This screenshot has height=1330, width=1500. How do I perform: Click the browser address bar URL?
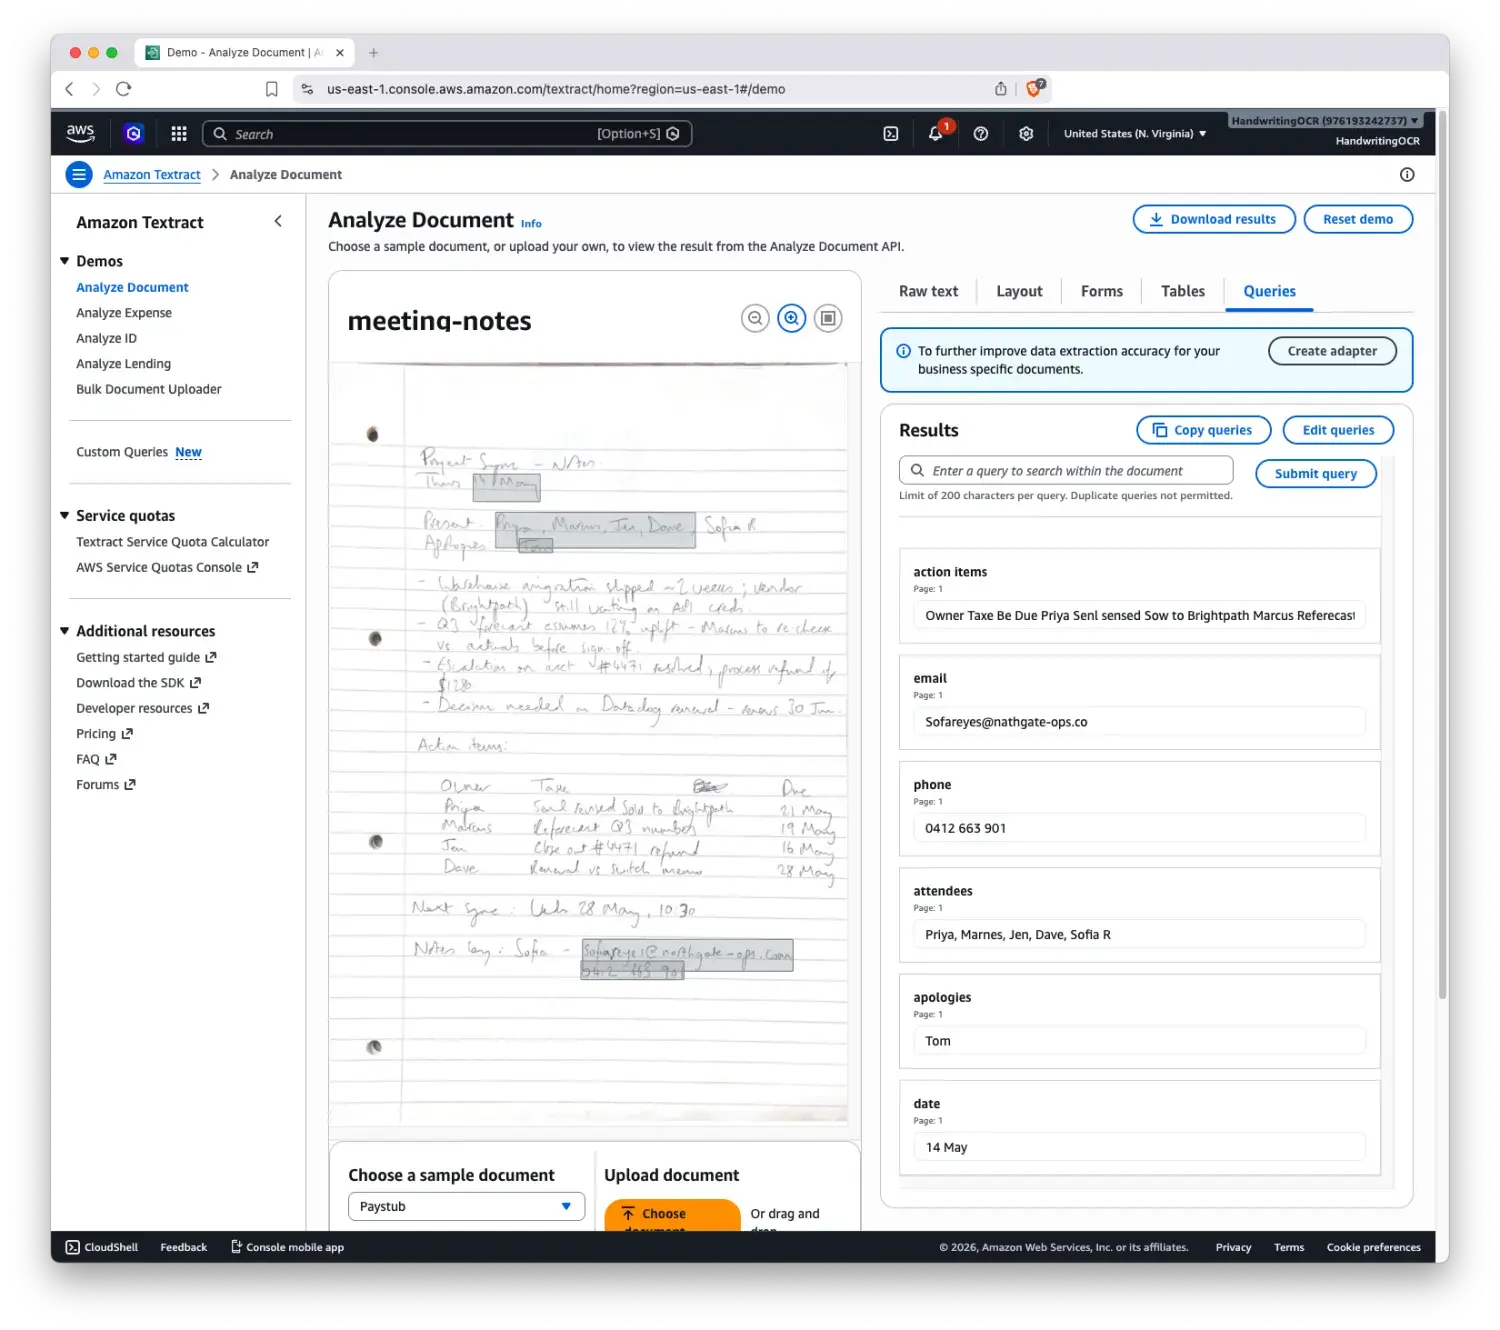coord(556,89)
